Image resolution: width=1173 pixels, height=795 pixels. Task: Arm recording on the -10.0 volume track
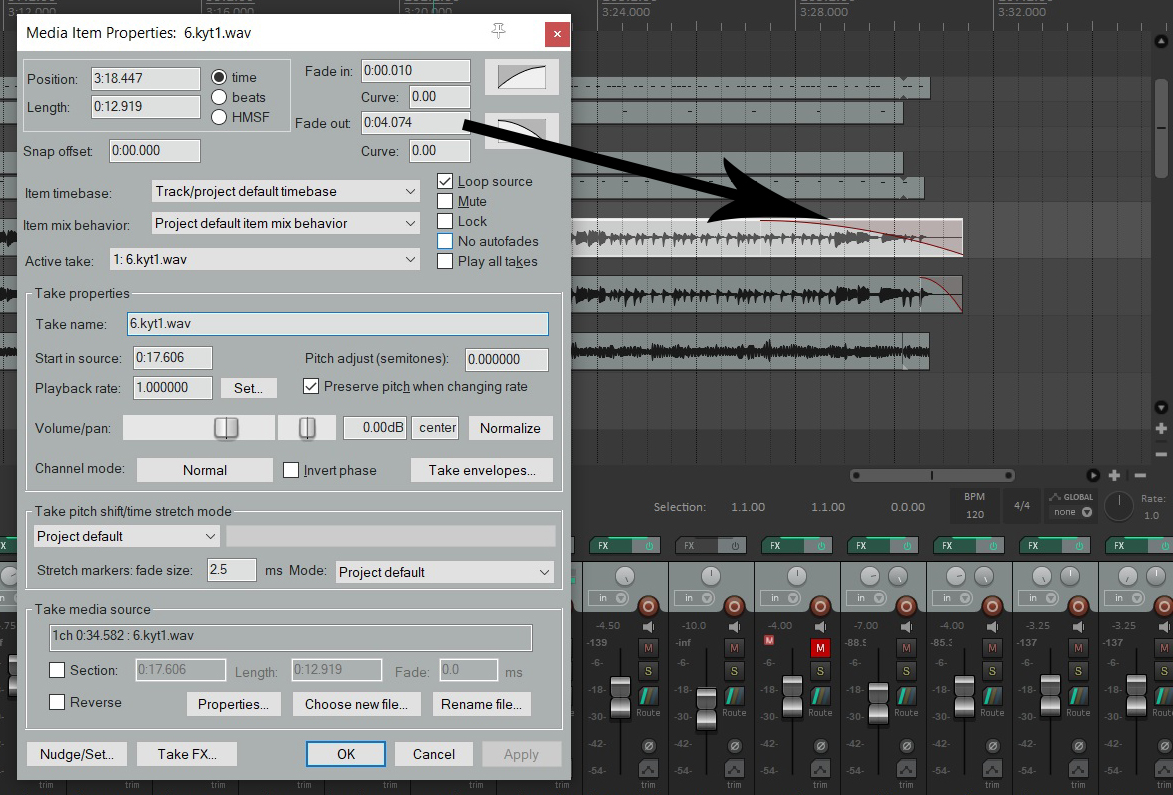pyautogui.click(x=734, y=606)
